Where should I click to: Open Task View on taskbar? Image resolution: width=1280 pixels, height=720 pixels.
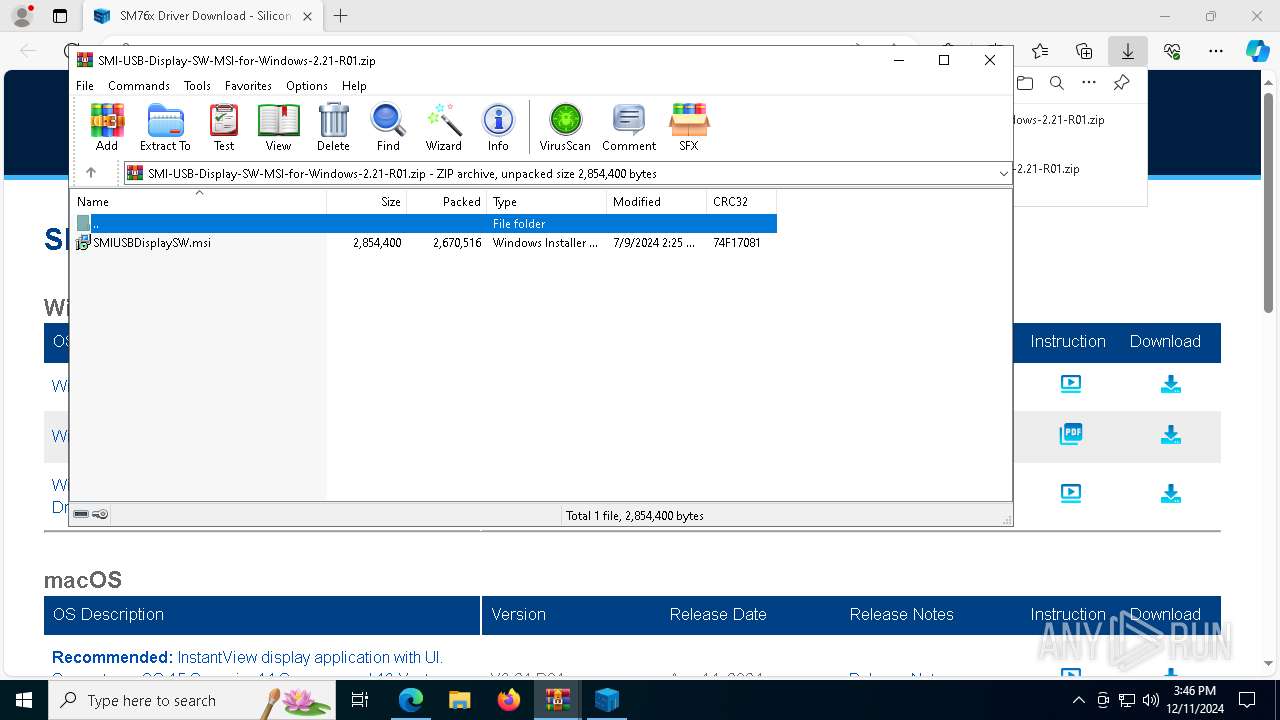pyautogui.click(x=360, y=700)
